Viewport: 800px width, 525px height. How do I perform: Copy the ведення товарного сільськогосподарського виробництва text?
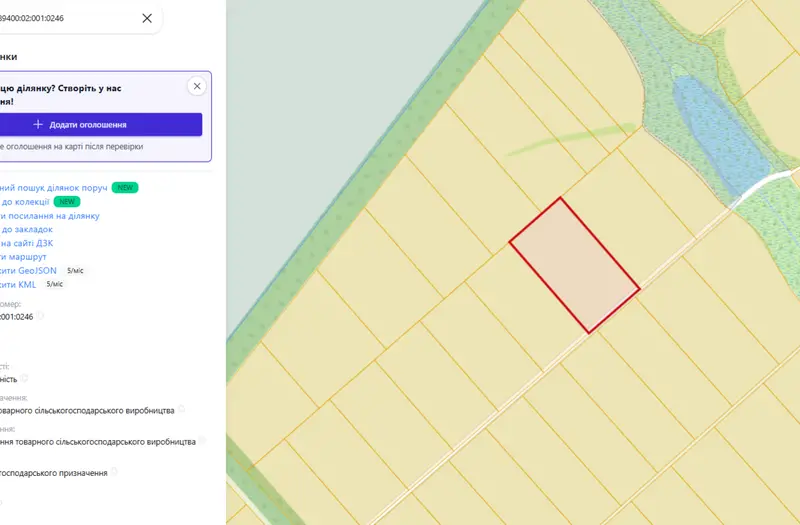pyautogui.click(x=203, y=440)
